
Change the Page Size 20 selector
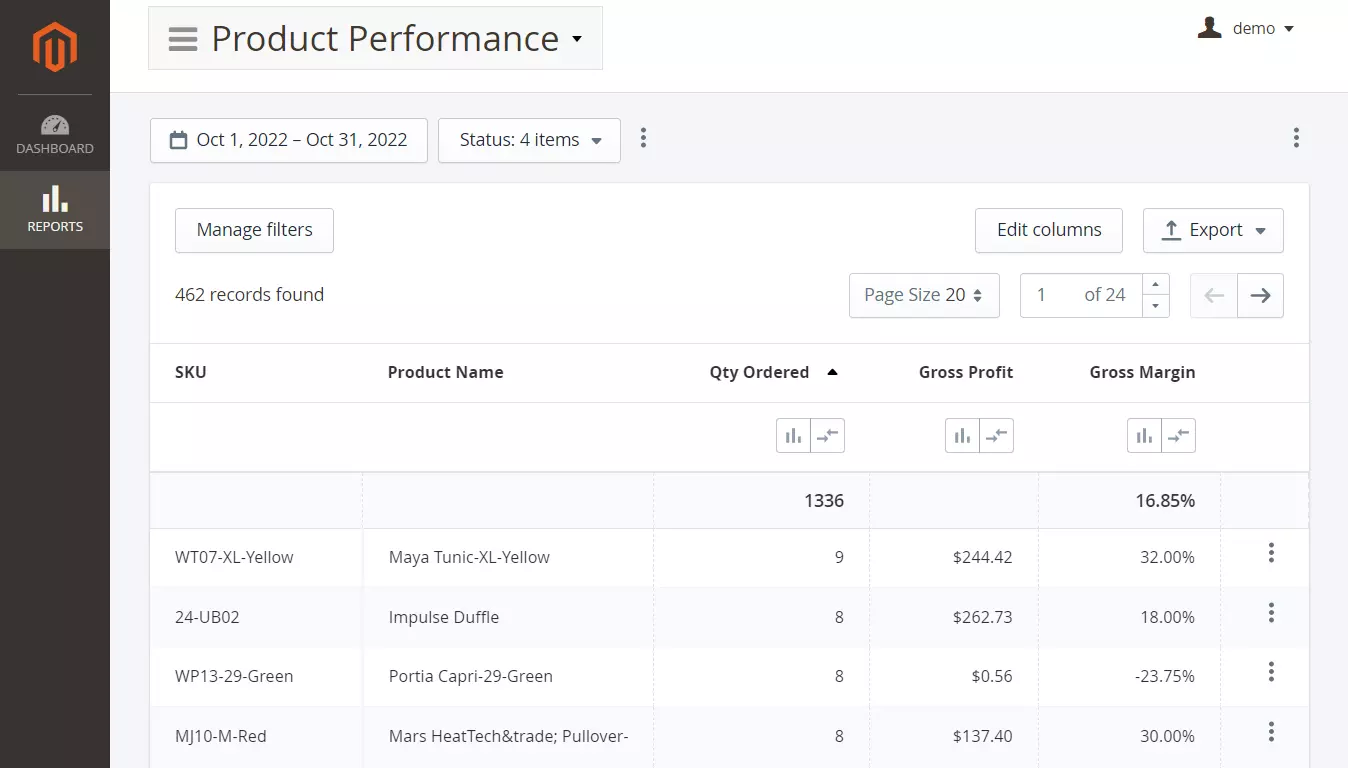click(923, 295)
